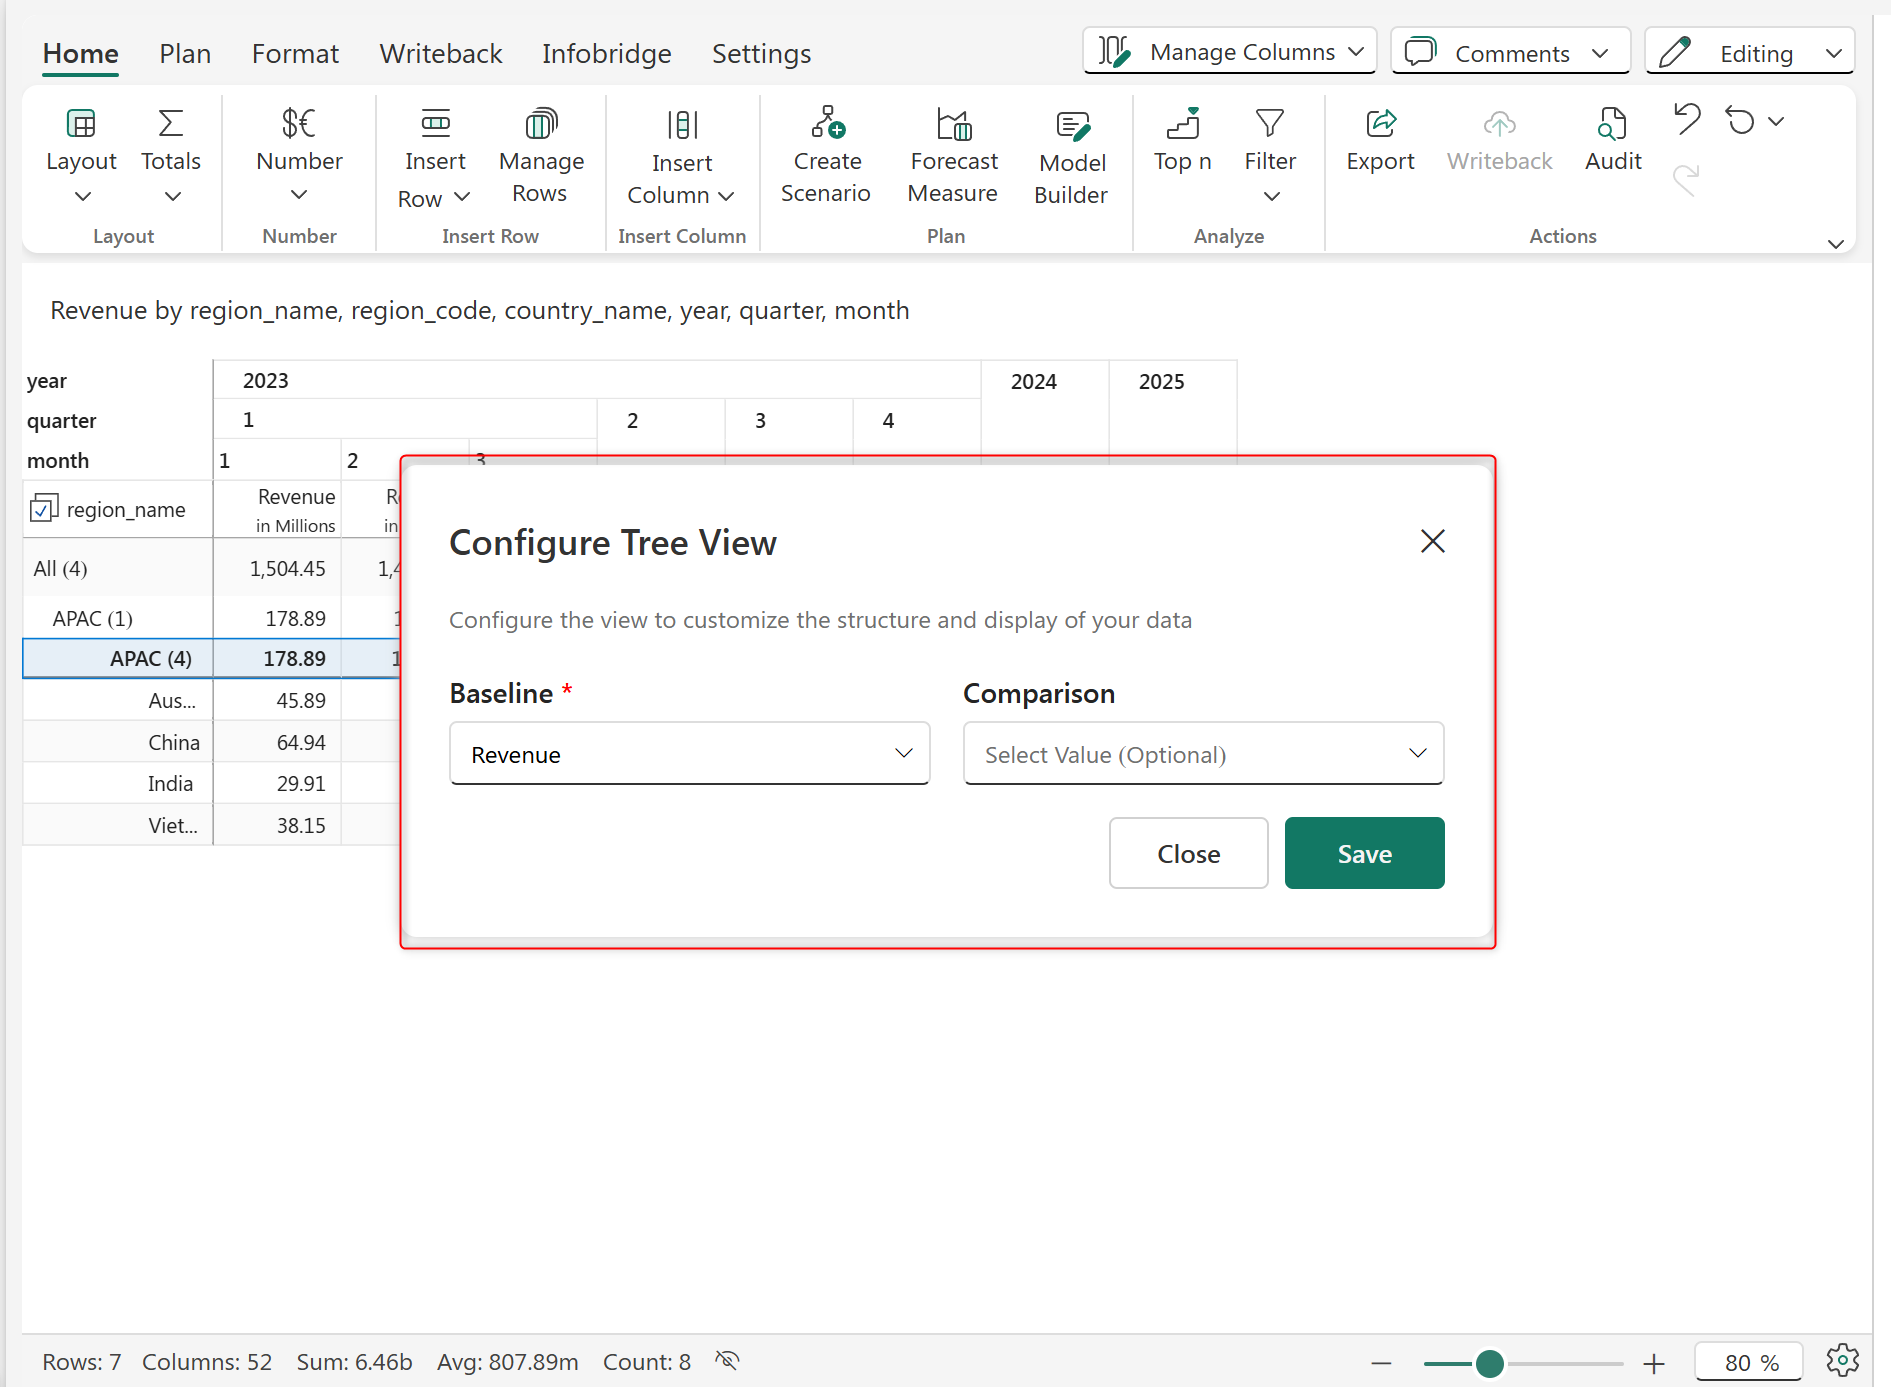Image resolution: width=1891 pixels, height=1387 pixels.
Task: Click the Create Scenario icon
Action: coord(827,124)
